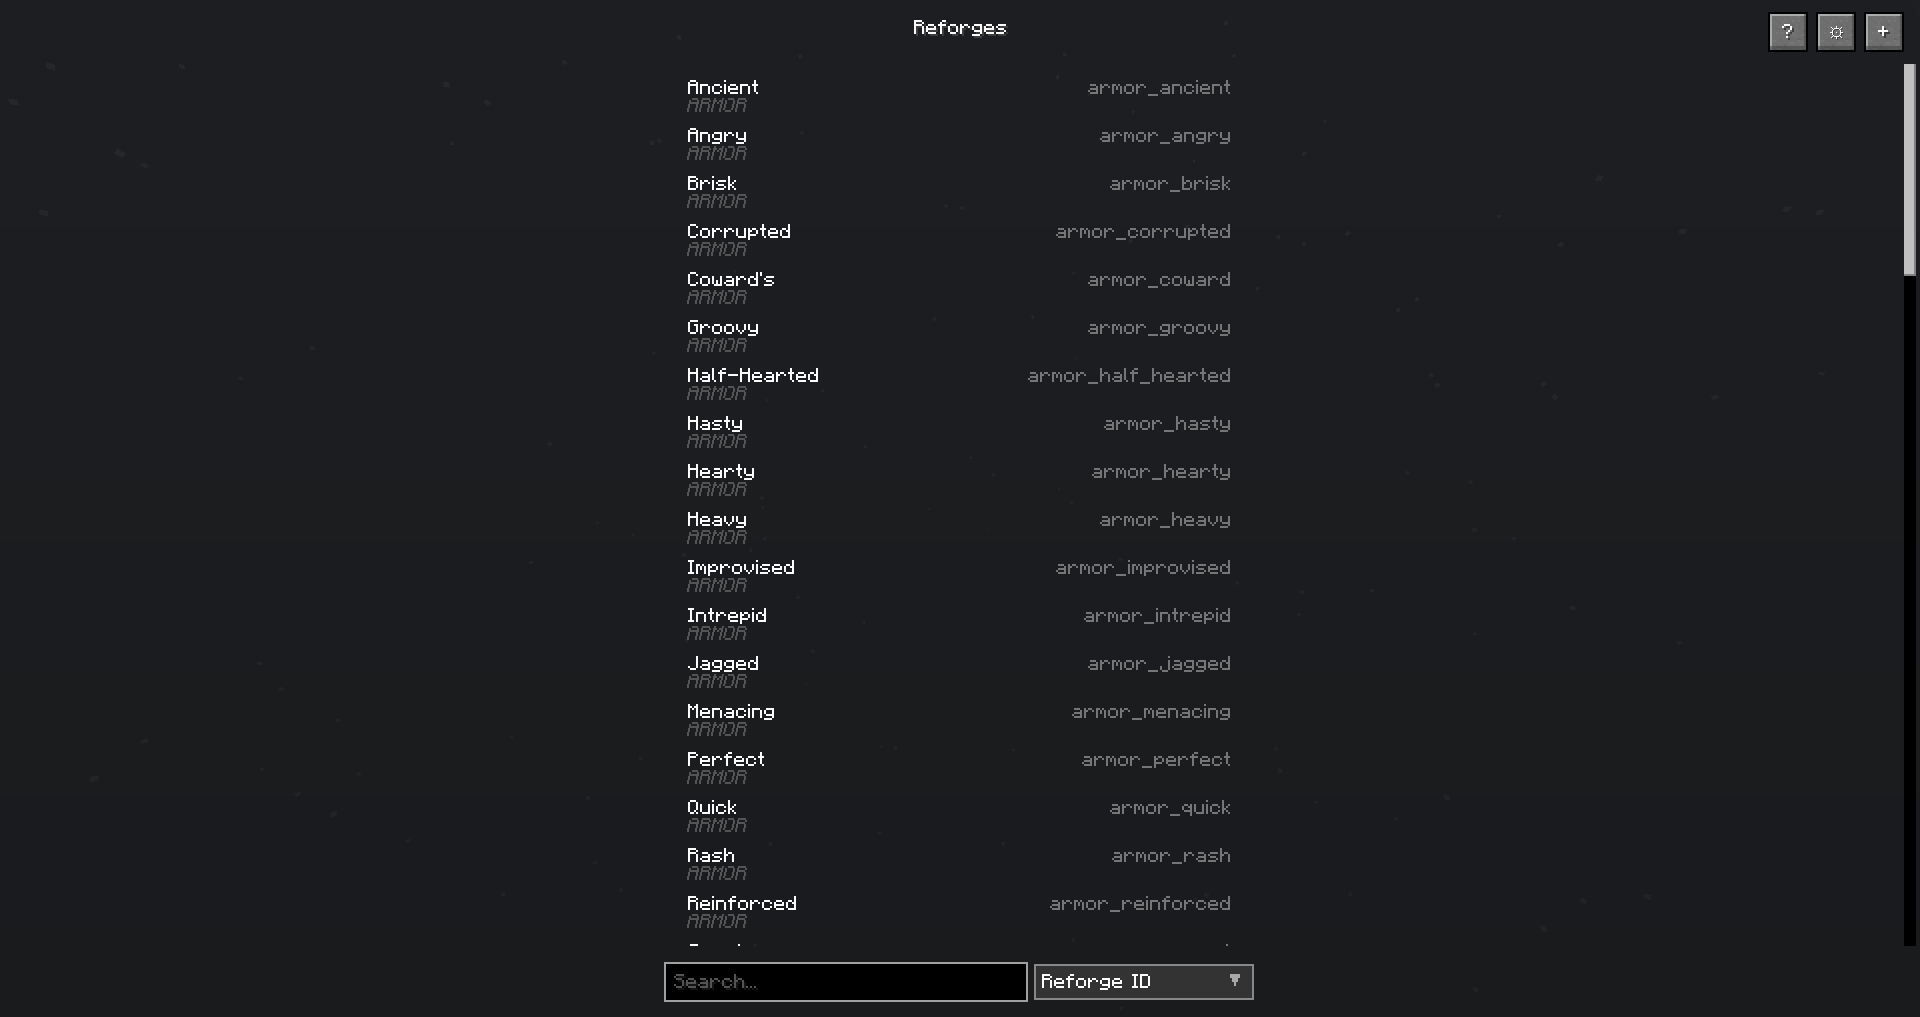Focus the Search text field

(x=845, y=982)
